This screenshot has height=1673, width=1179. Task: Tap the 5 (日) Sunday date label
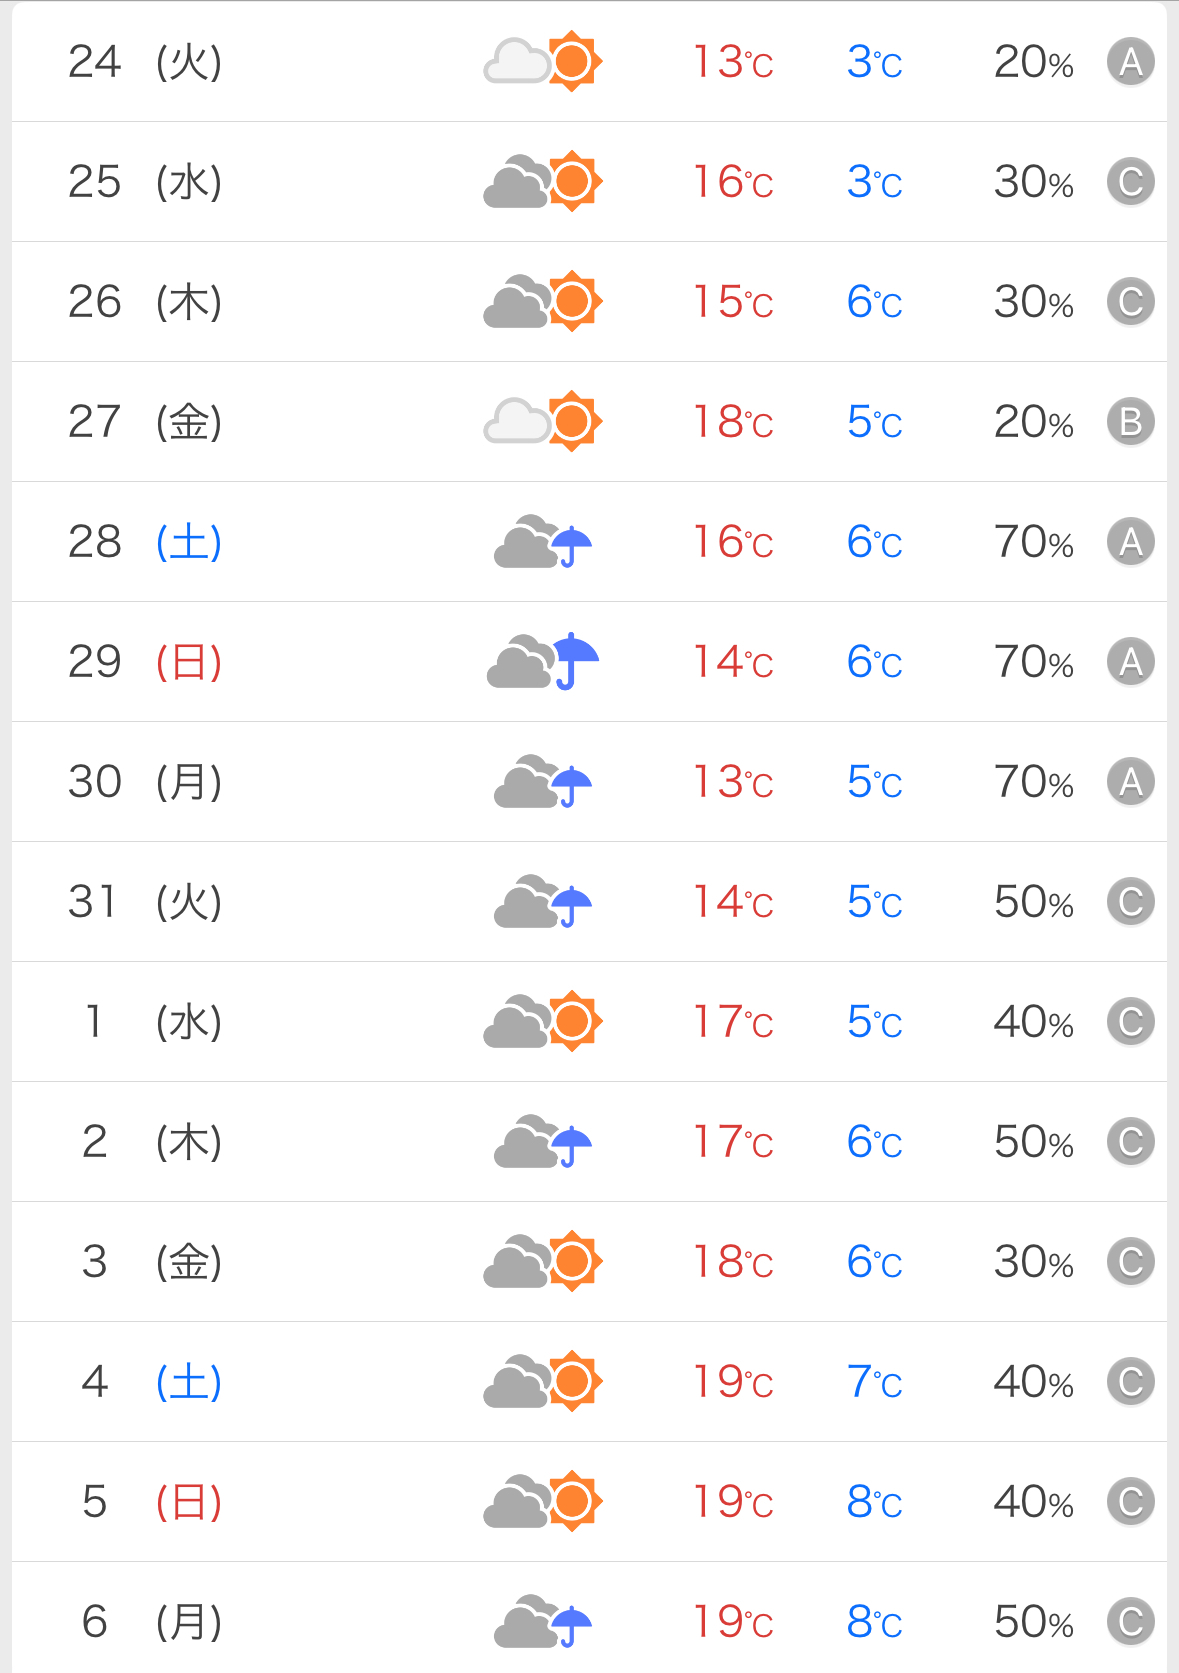point(152,1502)
